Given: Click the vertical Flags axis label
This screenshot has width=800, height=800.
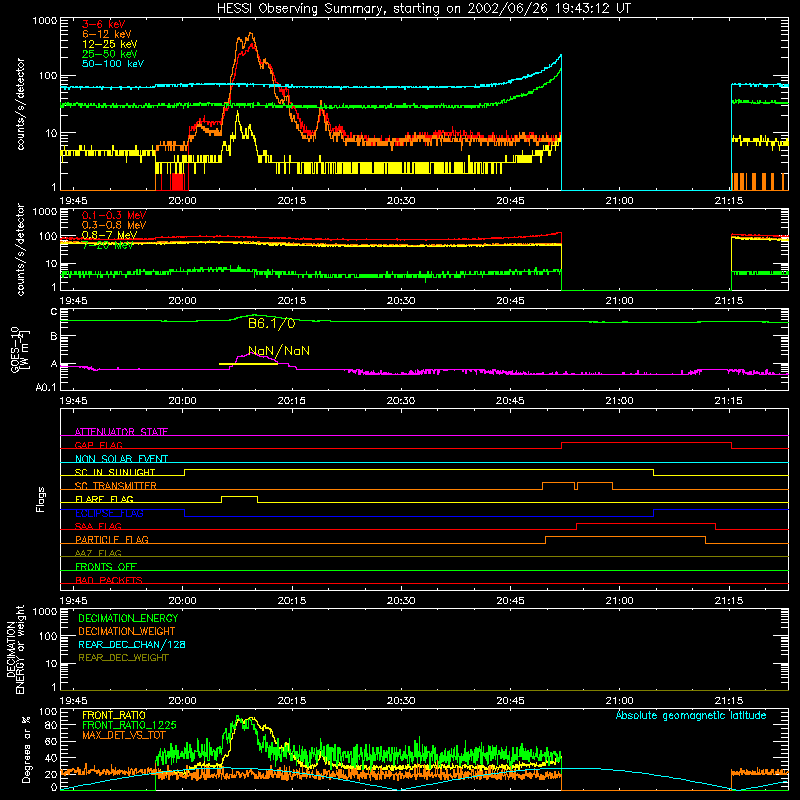Looking at the screenshot, I should (x=40, y=499).
